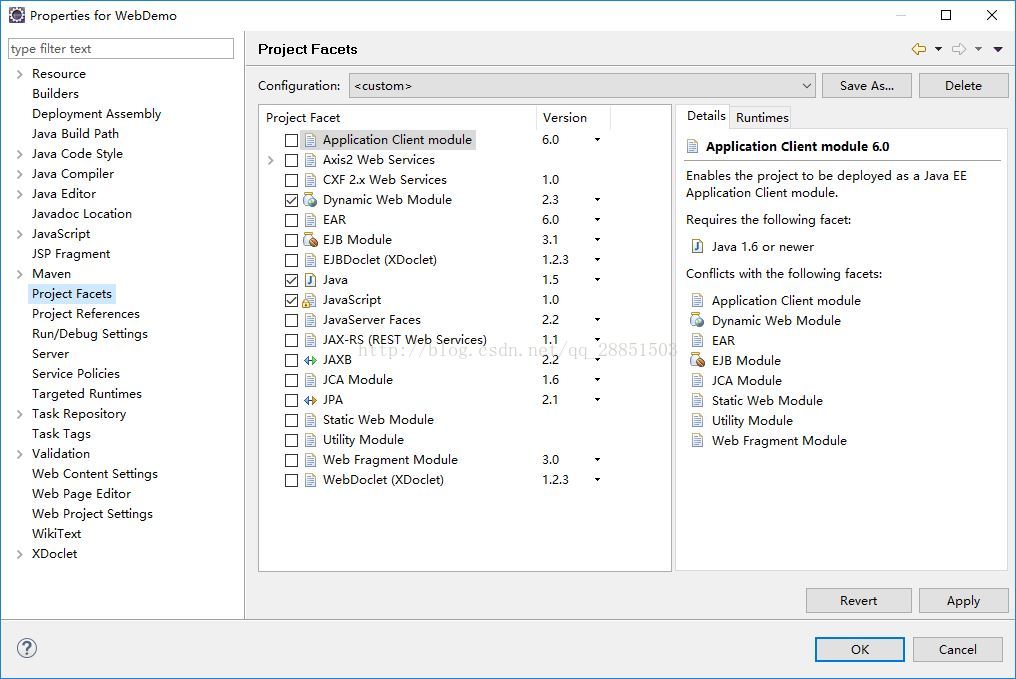Open Dynamic Web Module version dropdown
This screenshot has height=679, width=1016.
pyautogui.click(x=597, y=200)
